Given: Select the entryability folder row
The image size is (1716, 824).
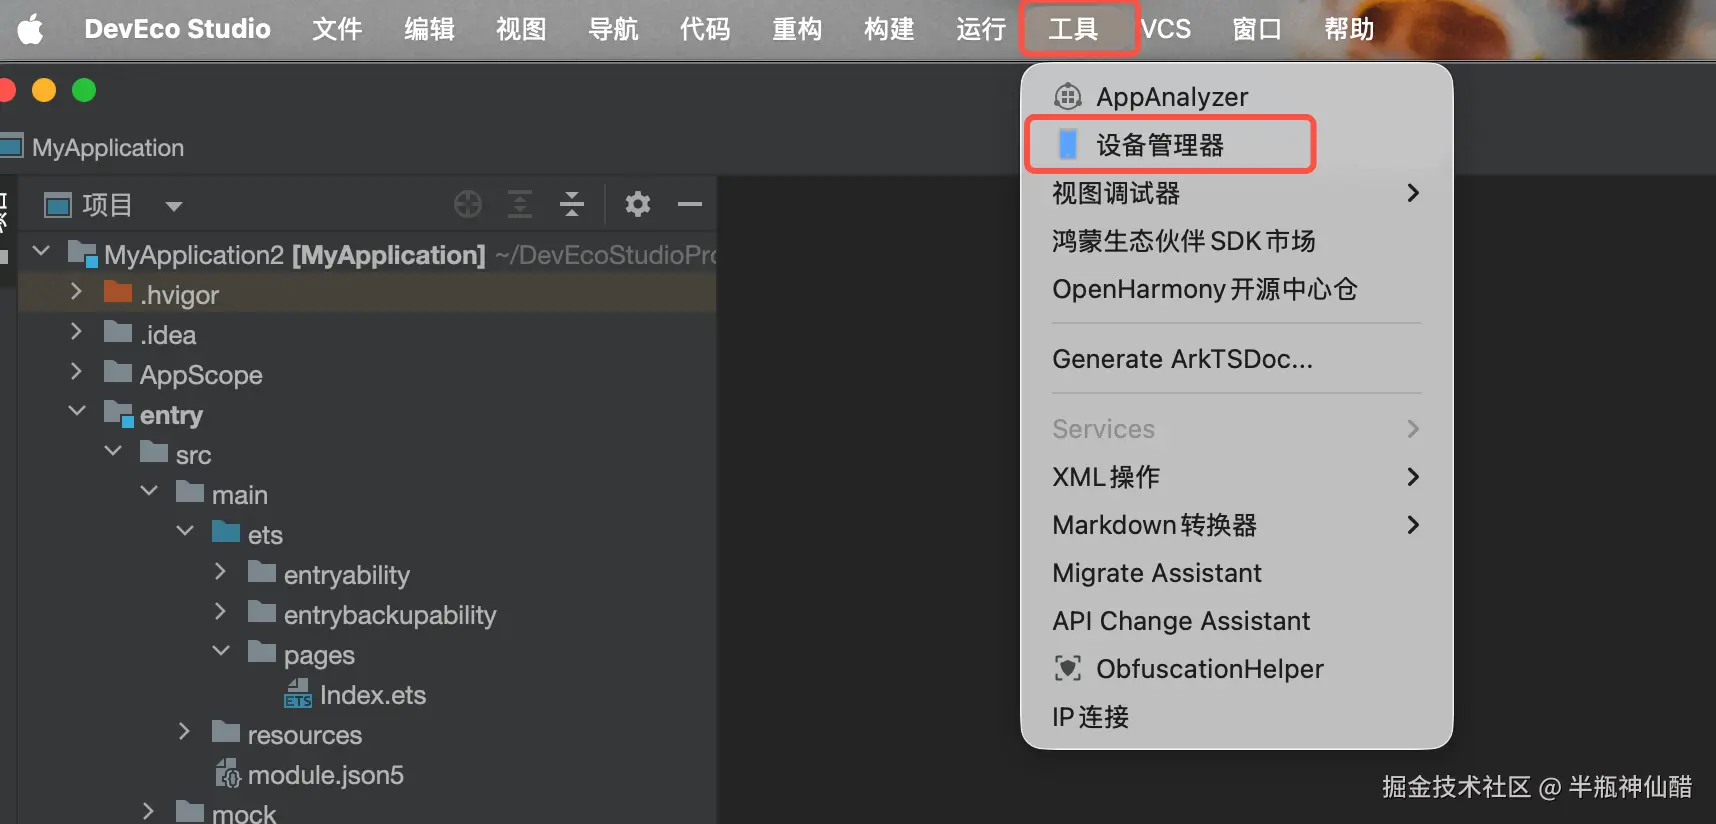Looking at the screenshot, I should point(366,574).
